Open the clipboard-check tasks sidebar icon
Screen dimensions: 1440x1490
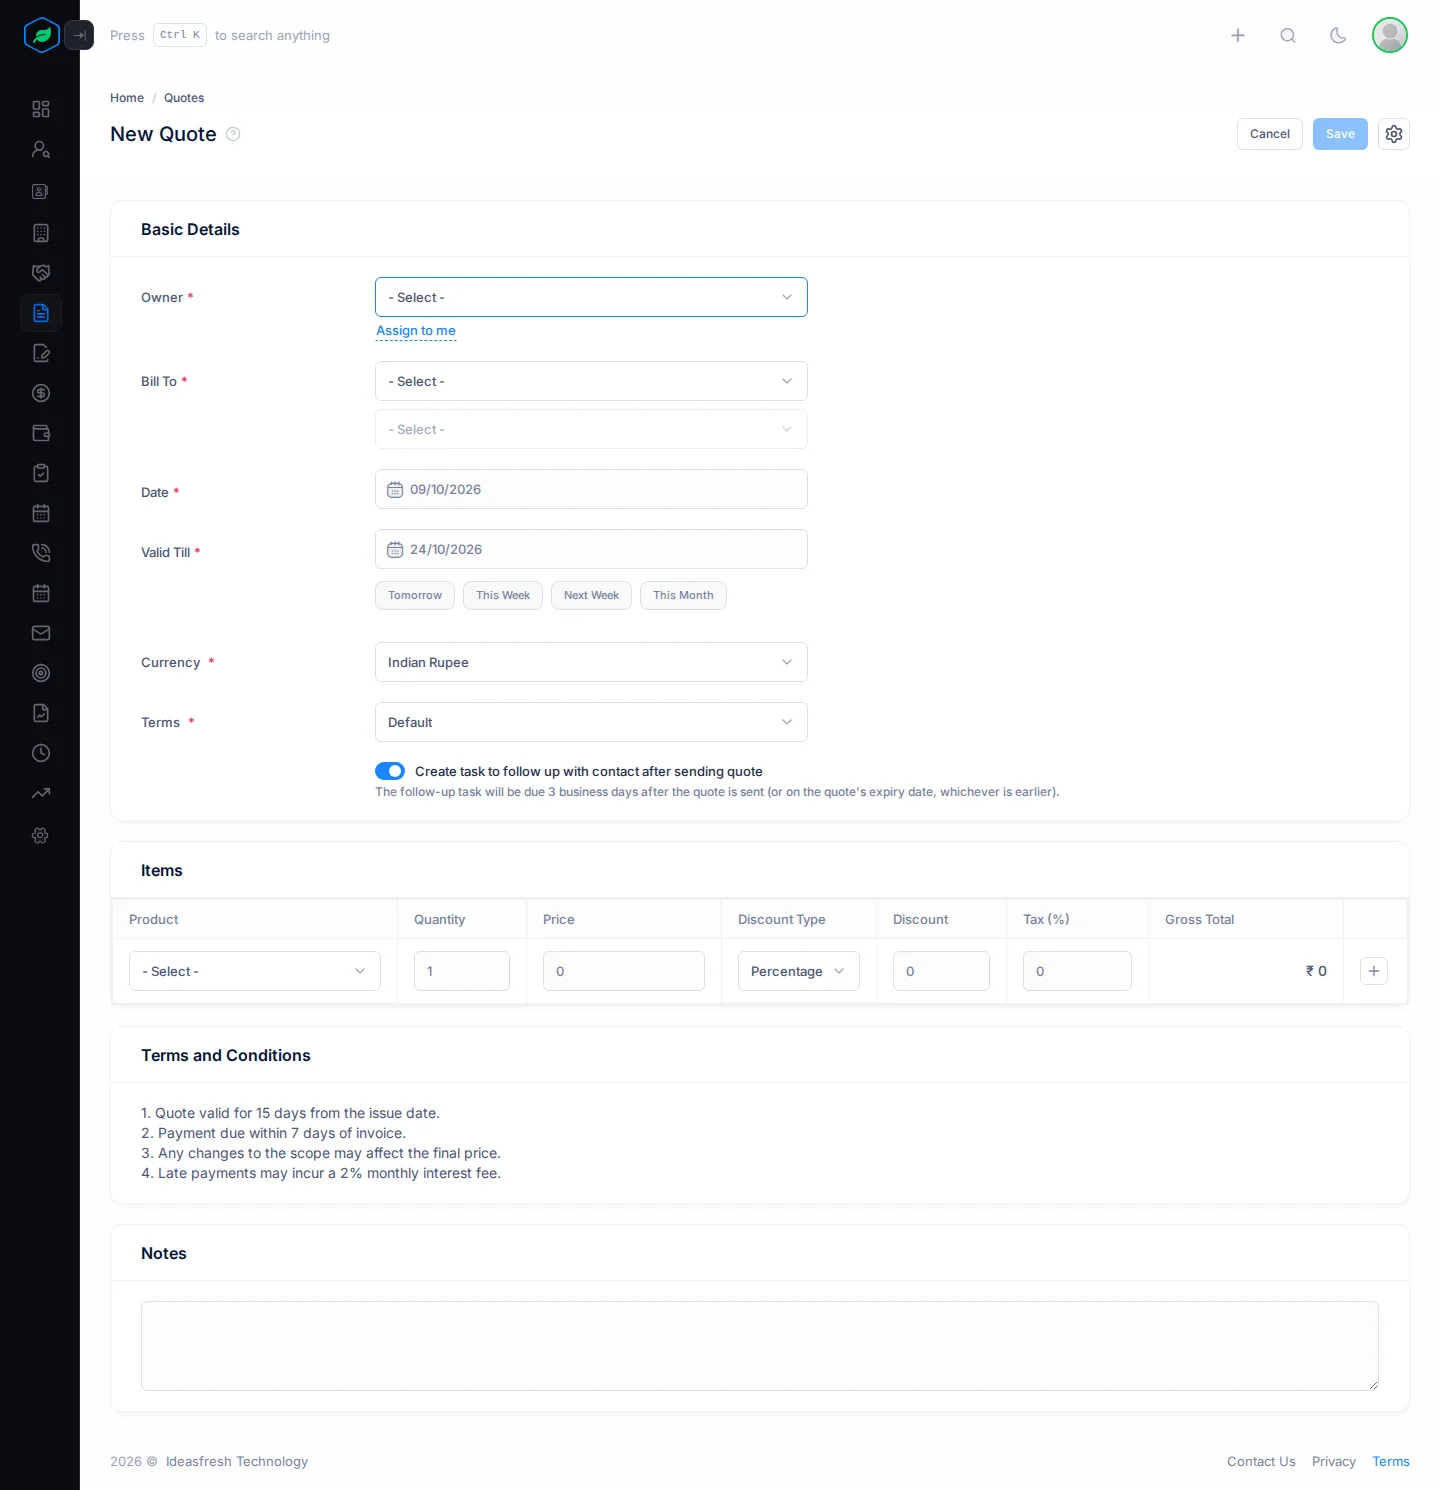click(x=41, y=473)
